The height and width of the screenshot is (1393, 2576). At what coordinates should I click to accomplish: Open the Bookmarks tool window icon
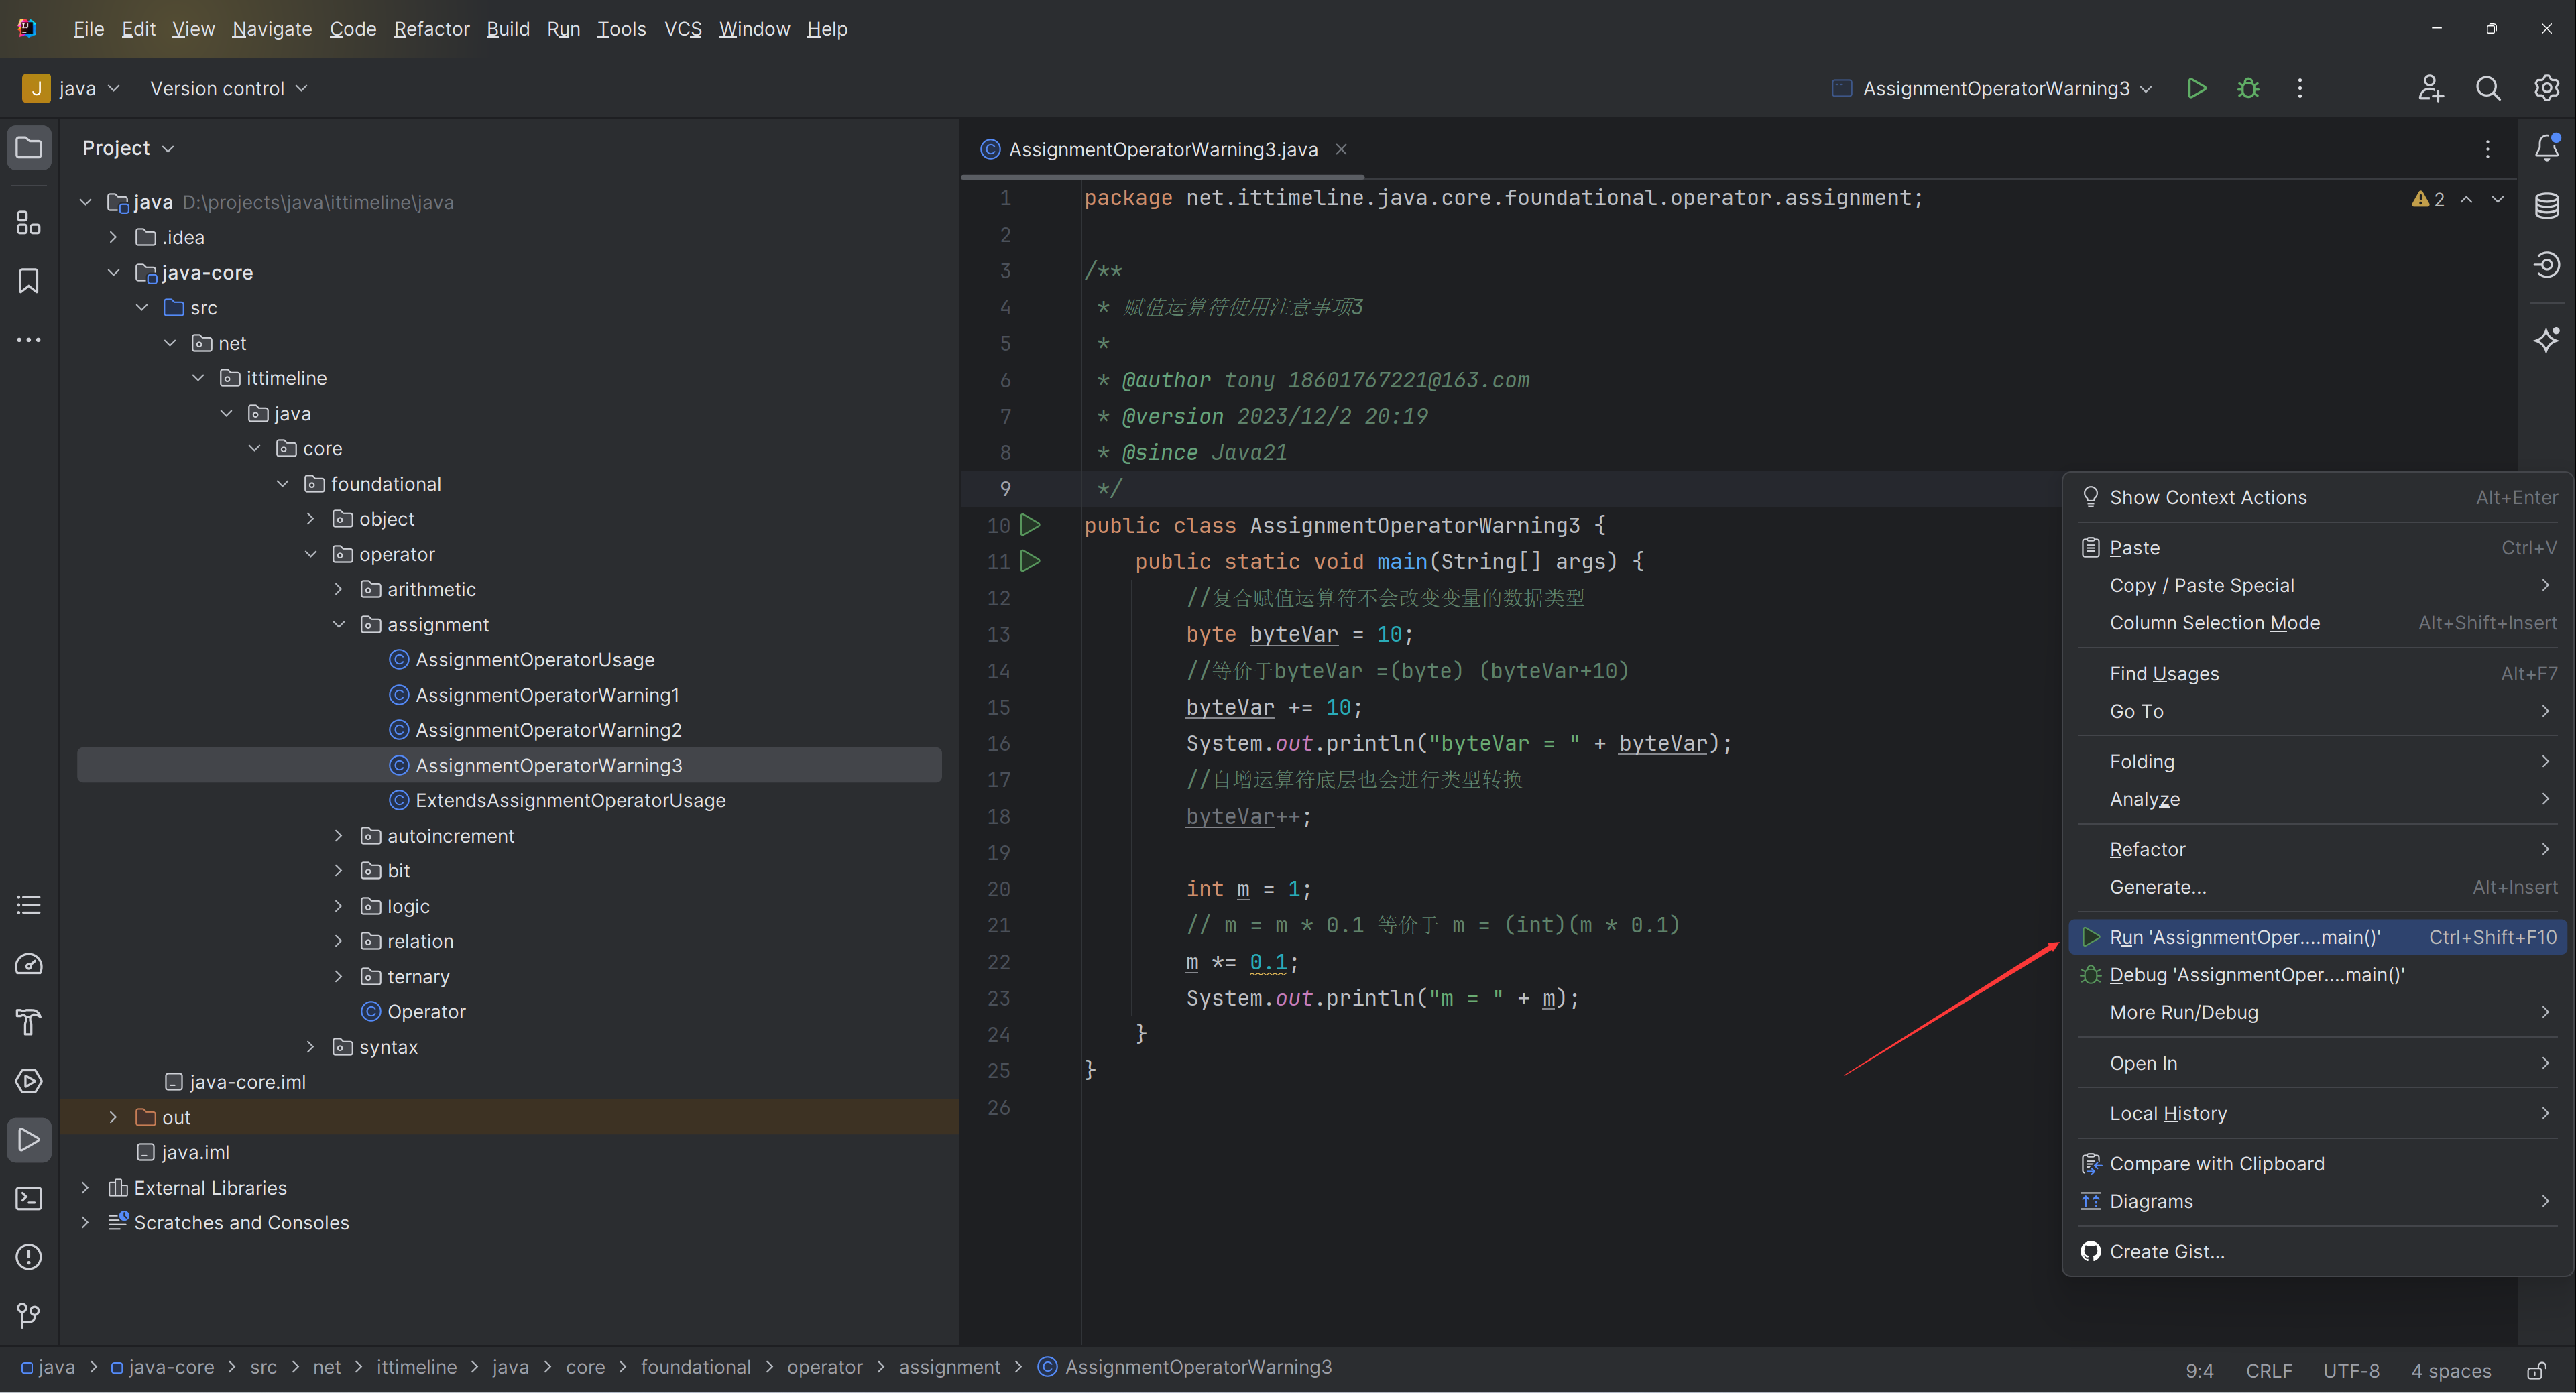coord(29,281)
